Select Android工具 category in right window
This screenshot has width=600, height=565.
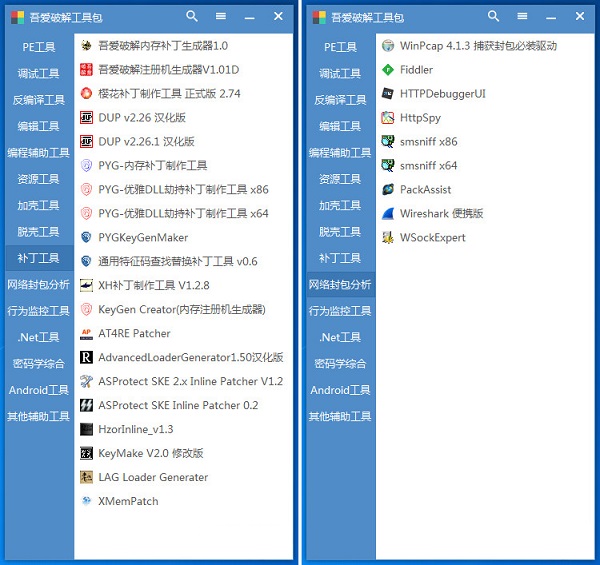[340, 390]
